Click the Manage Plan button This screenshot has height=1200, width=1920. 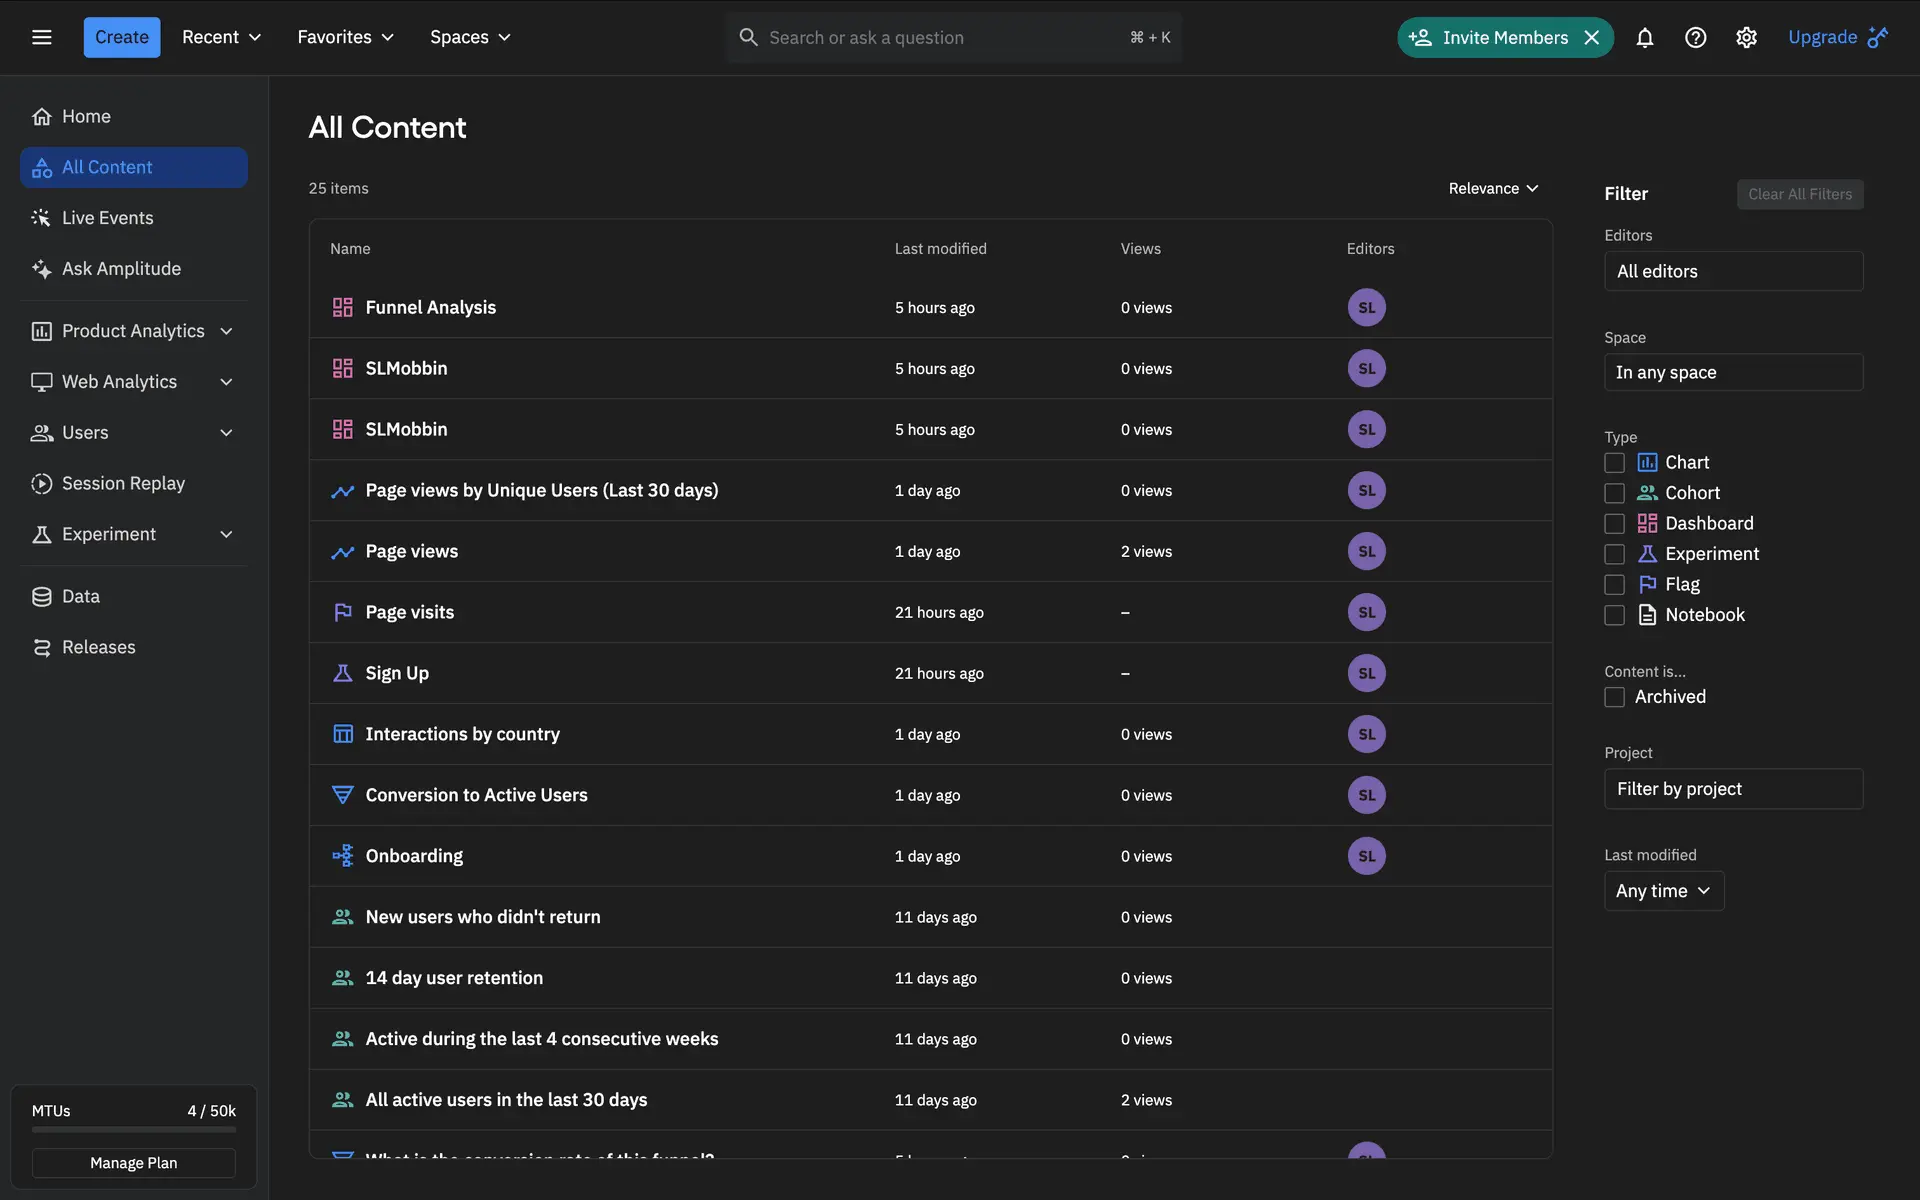coord(133,1163)
